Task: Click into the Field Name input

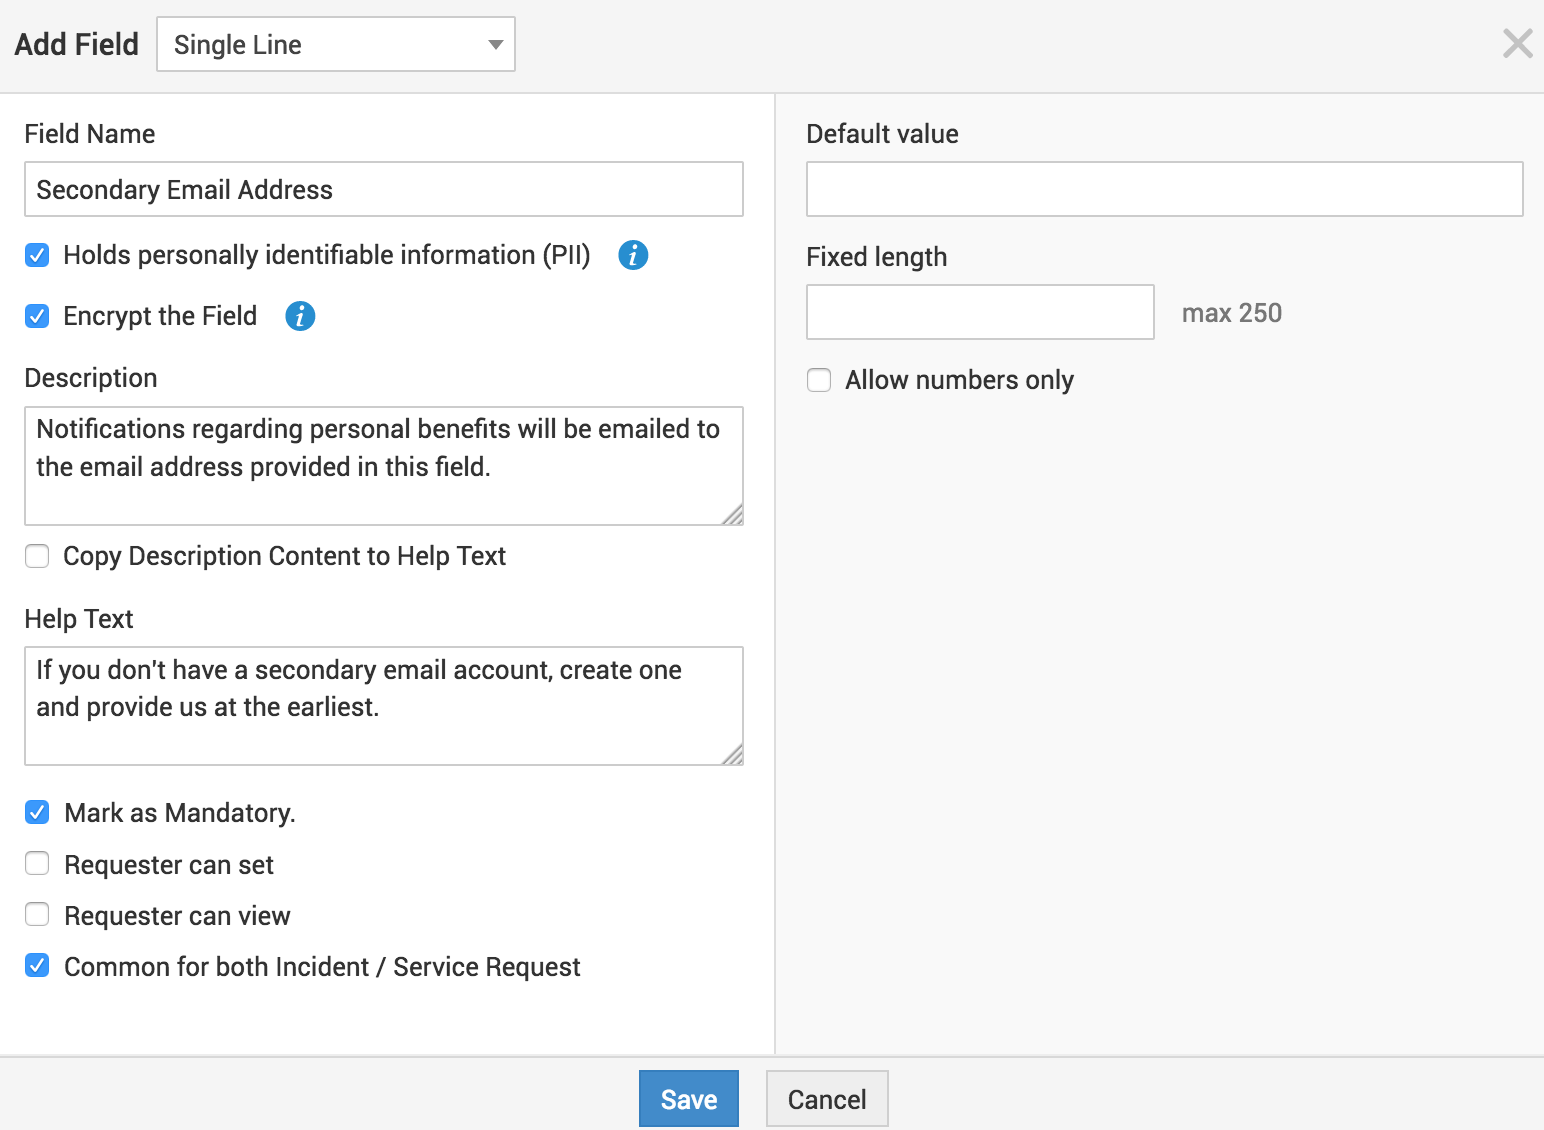Action: (x=384, y=189)
